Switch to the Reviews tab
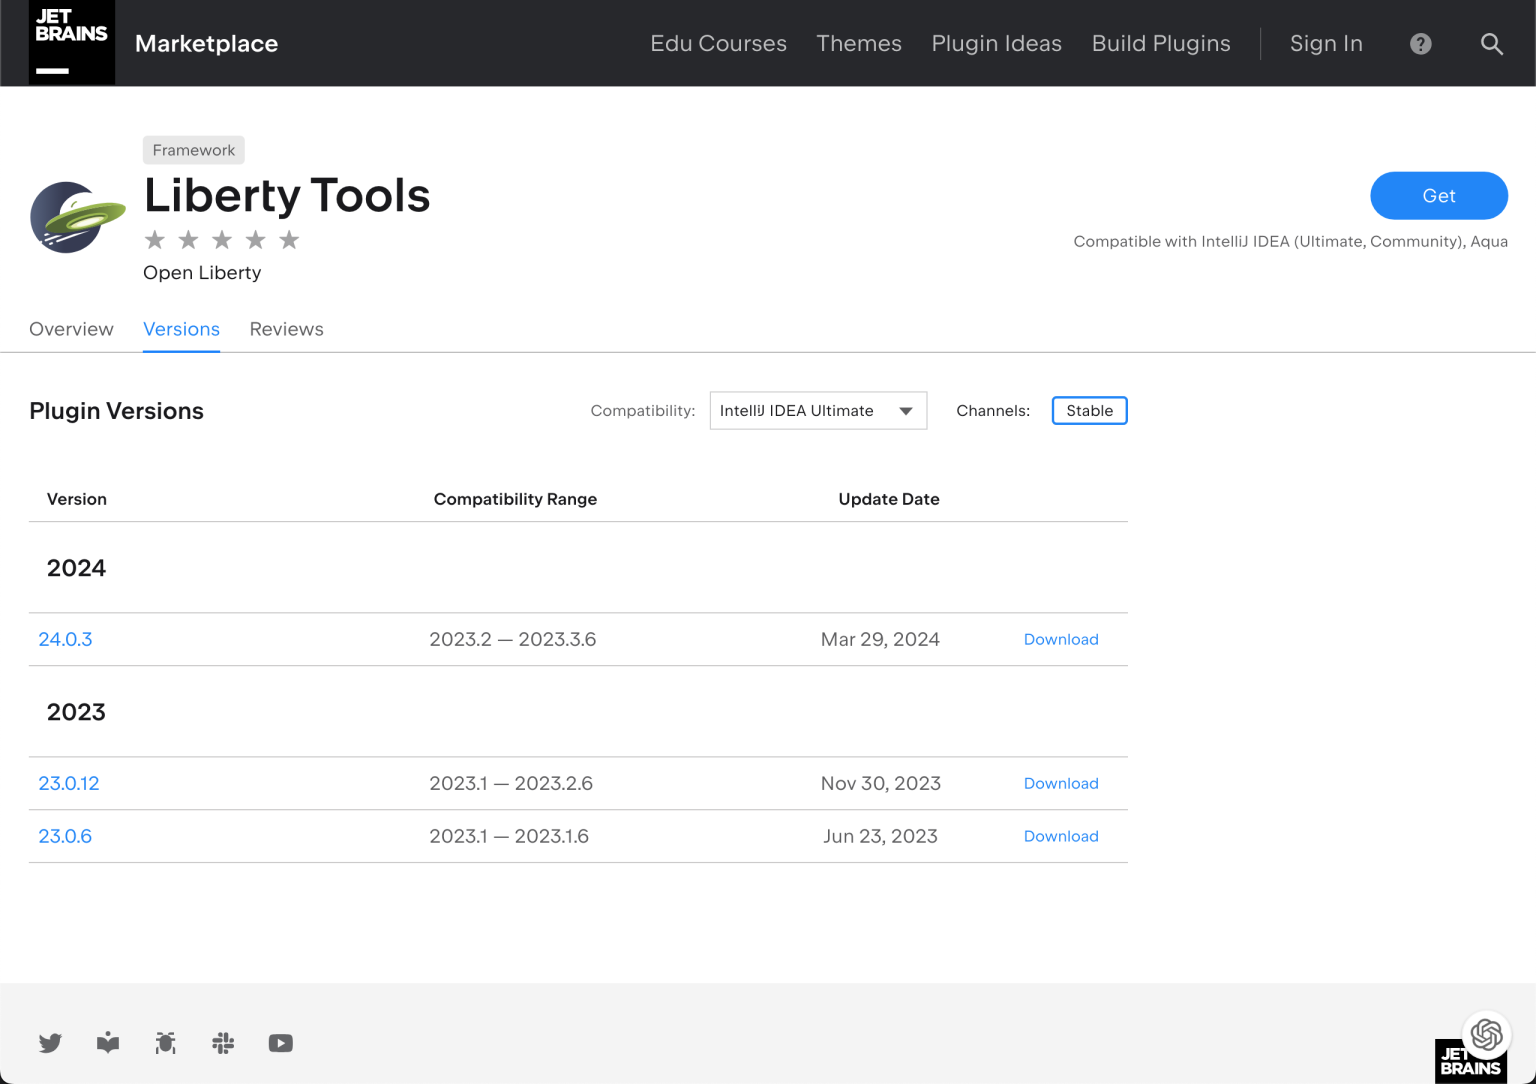This screenshot has height=1084, width=1536. point(286,329)
